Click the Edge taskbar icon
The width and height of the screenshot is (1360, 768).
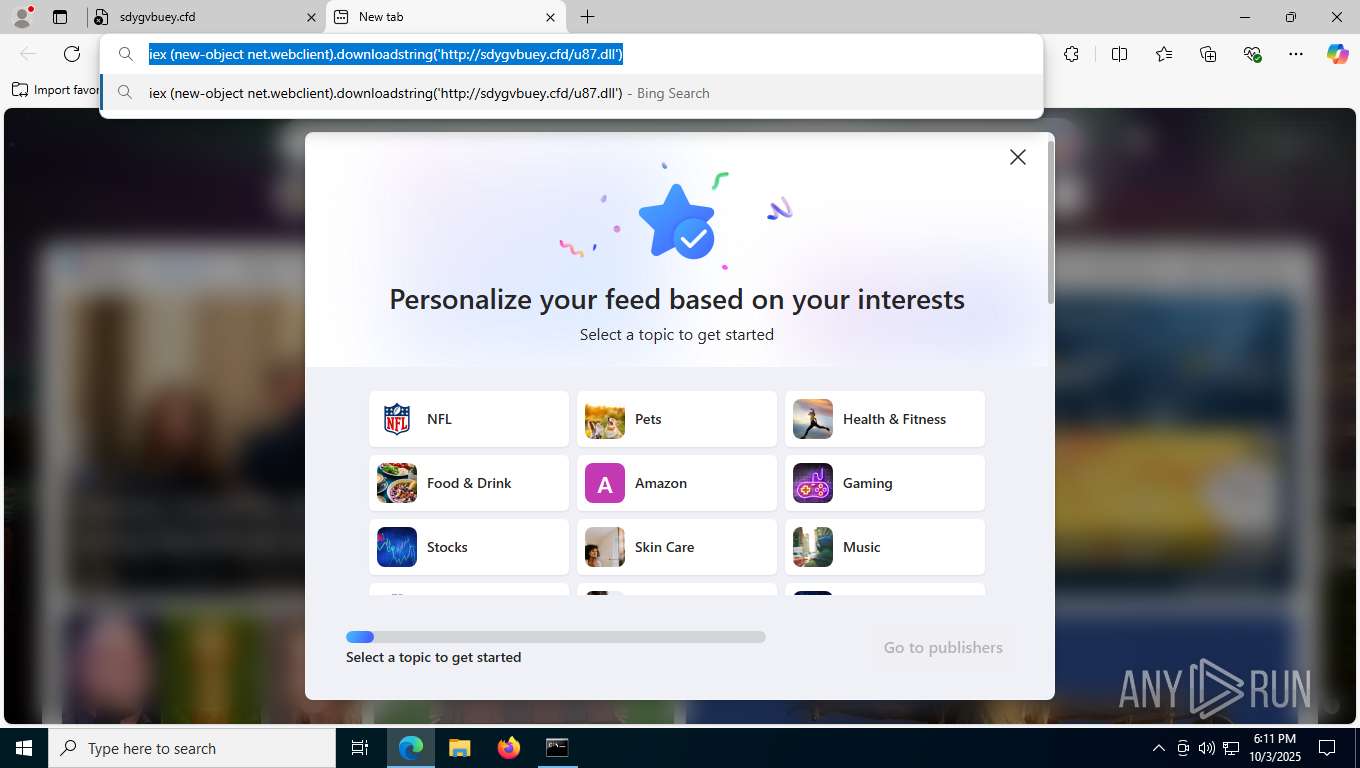click(411, 748)
